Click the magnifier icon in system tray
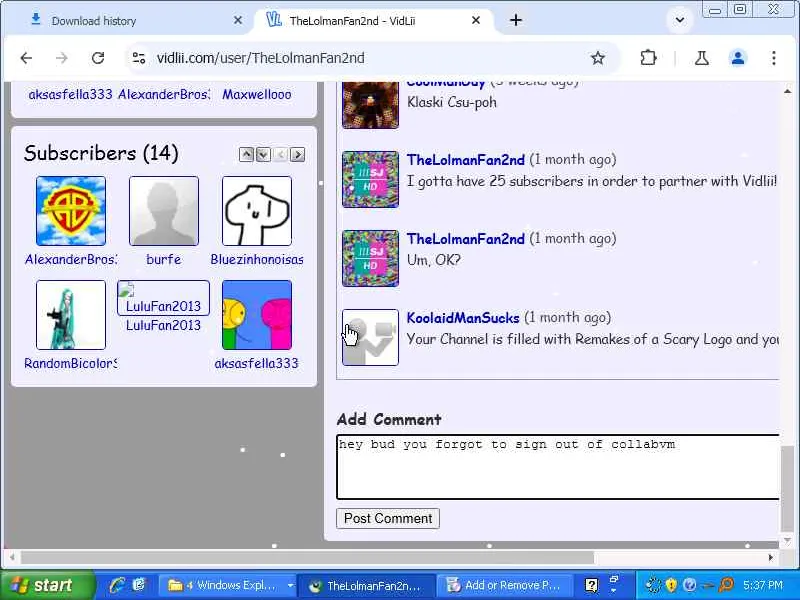800x600 pixels. pos(726,585)
